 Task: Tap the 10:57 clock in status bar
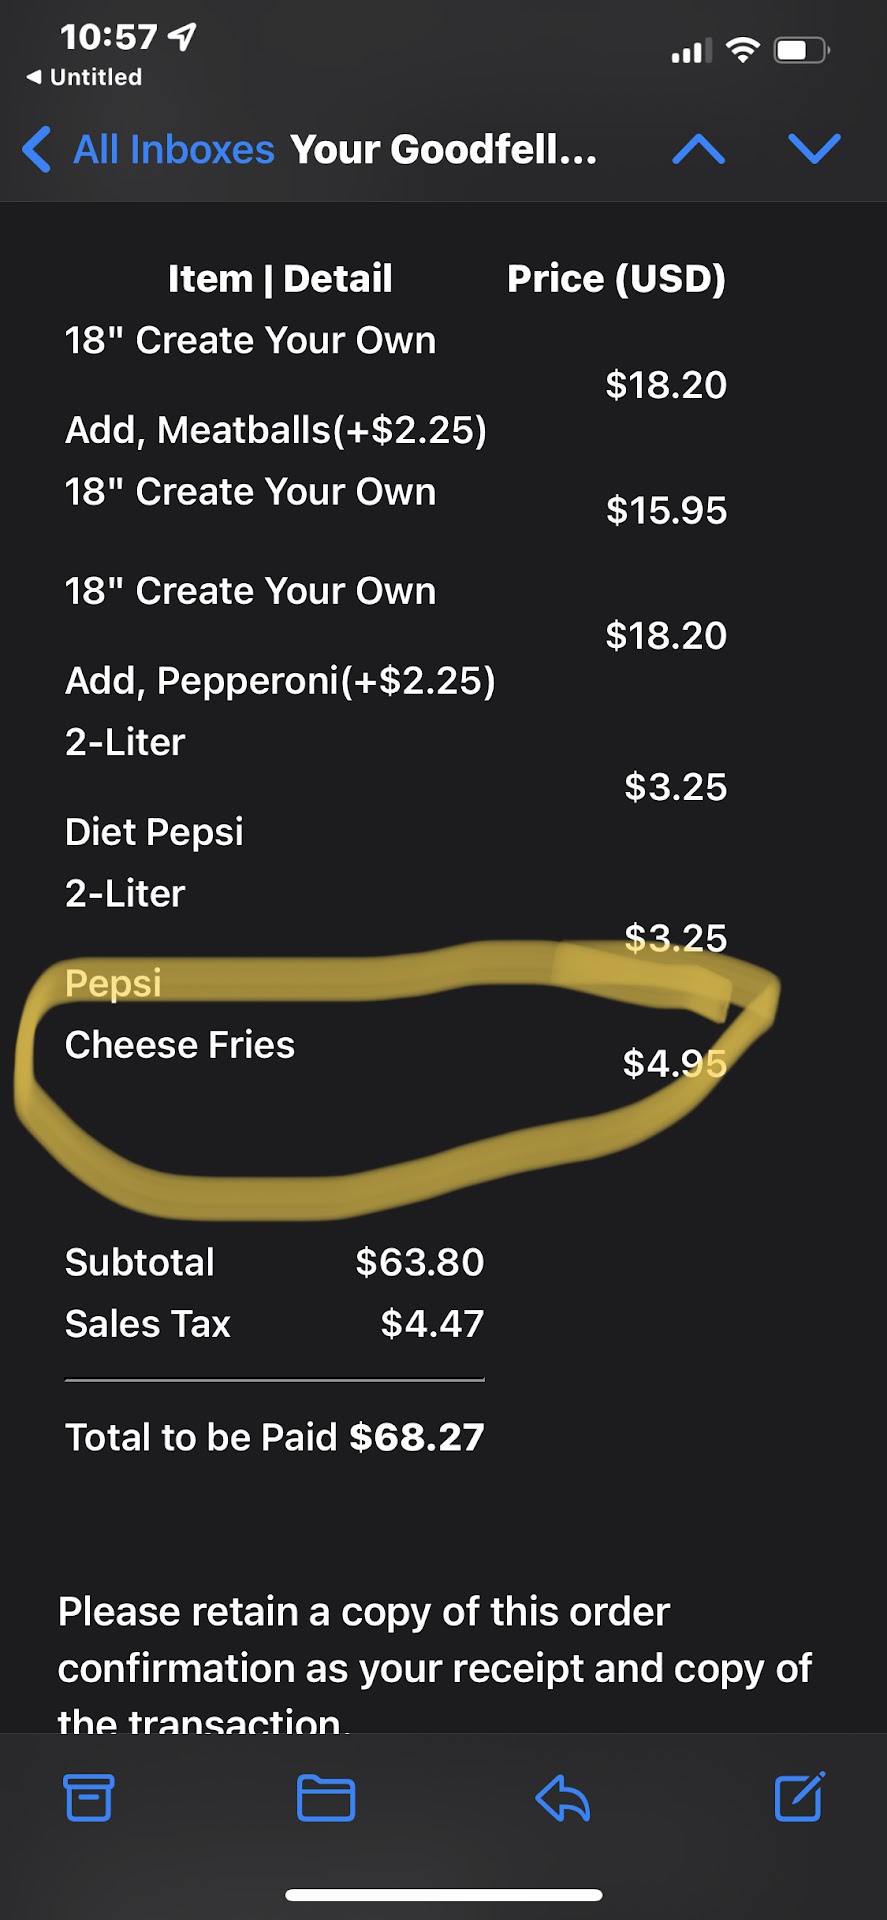pyautogui.click(x=108, y=37)
